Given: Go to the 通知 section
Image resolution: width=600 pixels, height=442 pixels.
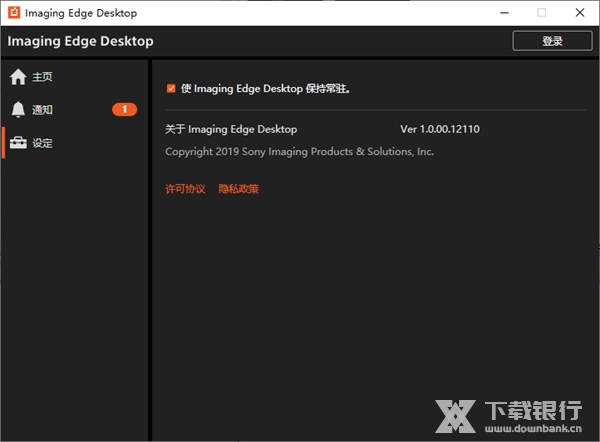Looking at the screenshot, I should click(42, 110).
